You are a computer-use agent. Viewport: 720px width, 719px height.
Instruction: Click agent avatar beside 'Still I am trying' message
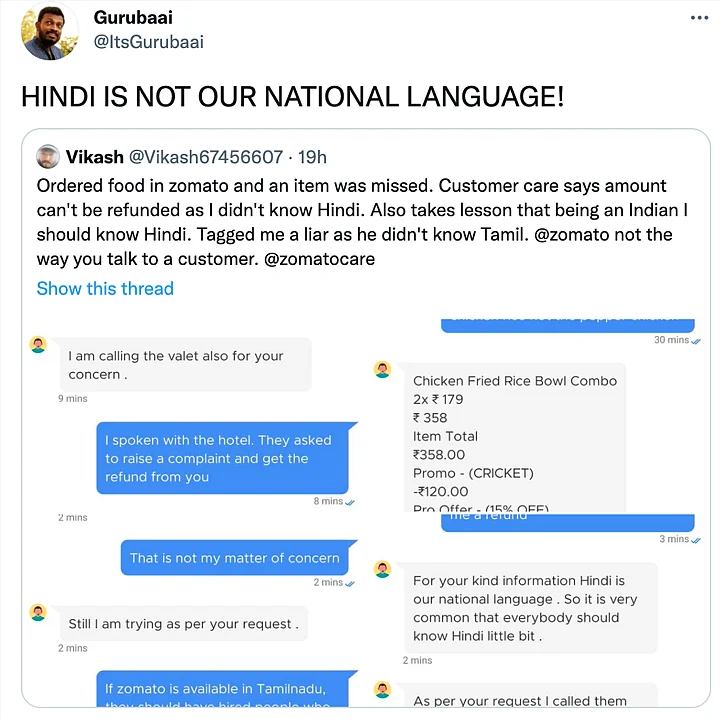[x=38, y=612]
